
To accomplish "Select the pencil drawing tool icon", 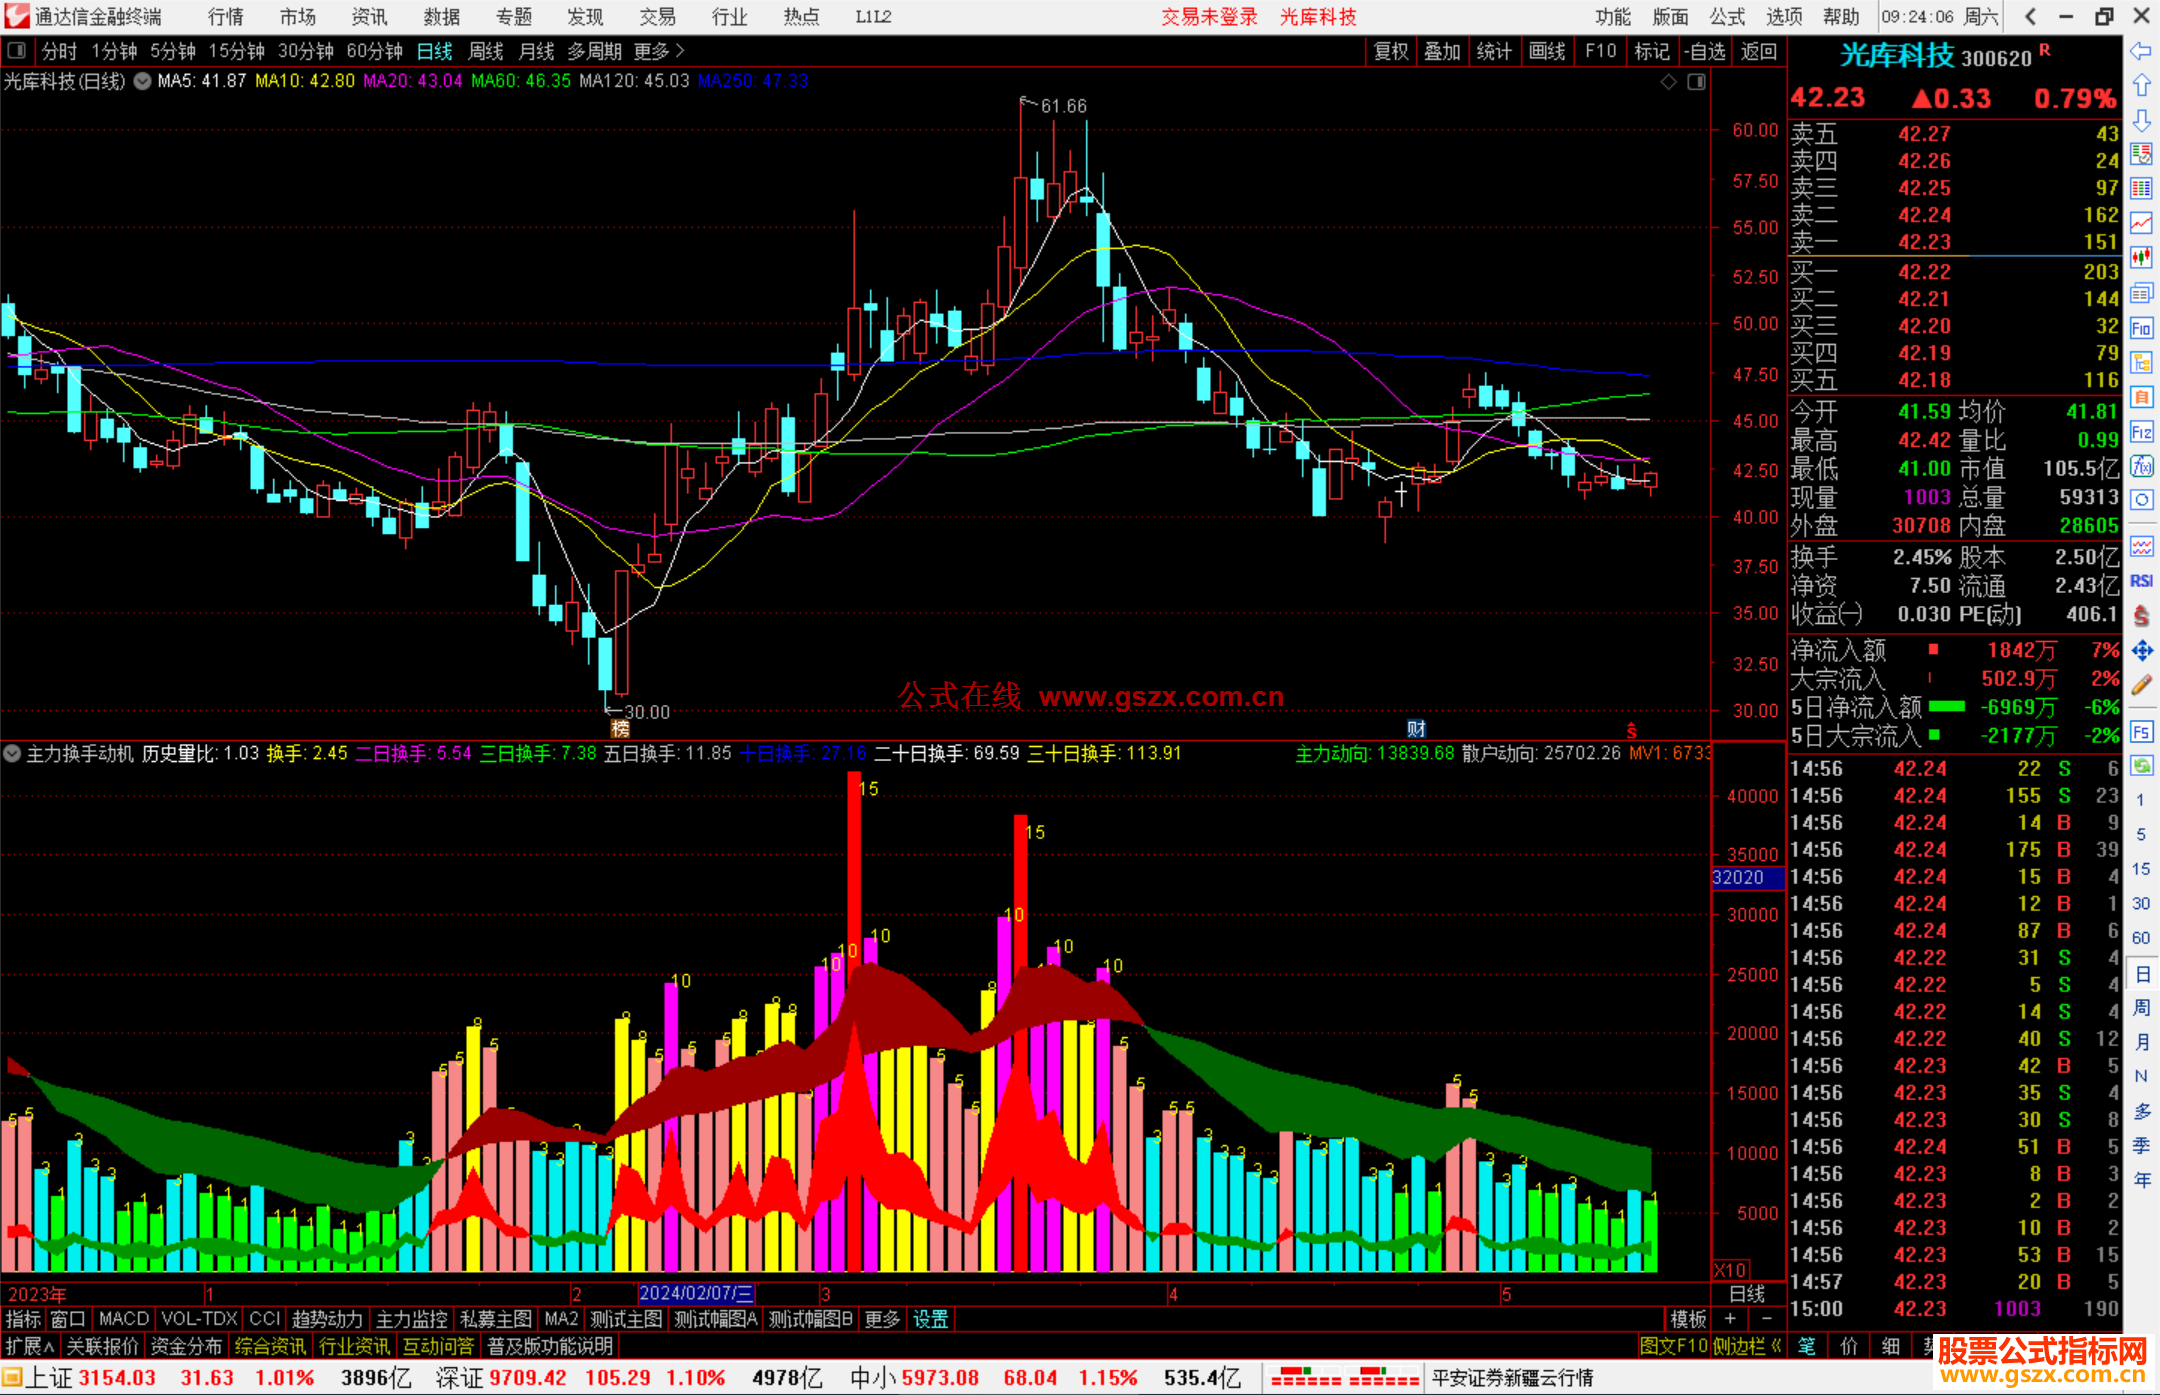I will pos(2141,686).
